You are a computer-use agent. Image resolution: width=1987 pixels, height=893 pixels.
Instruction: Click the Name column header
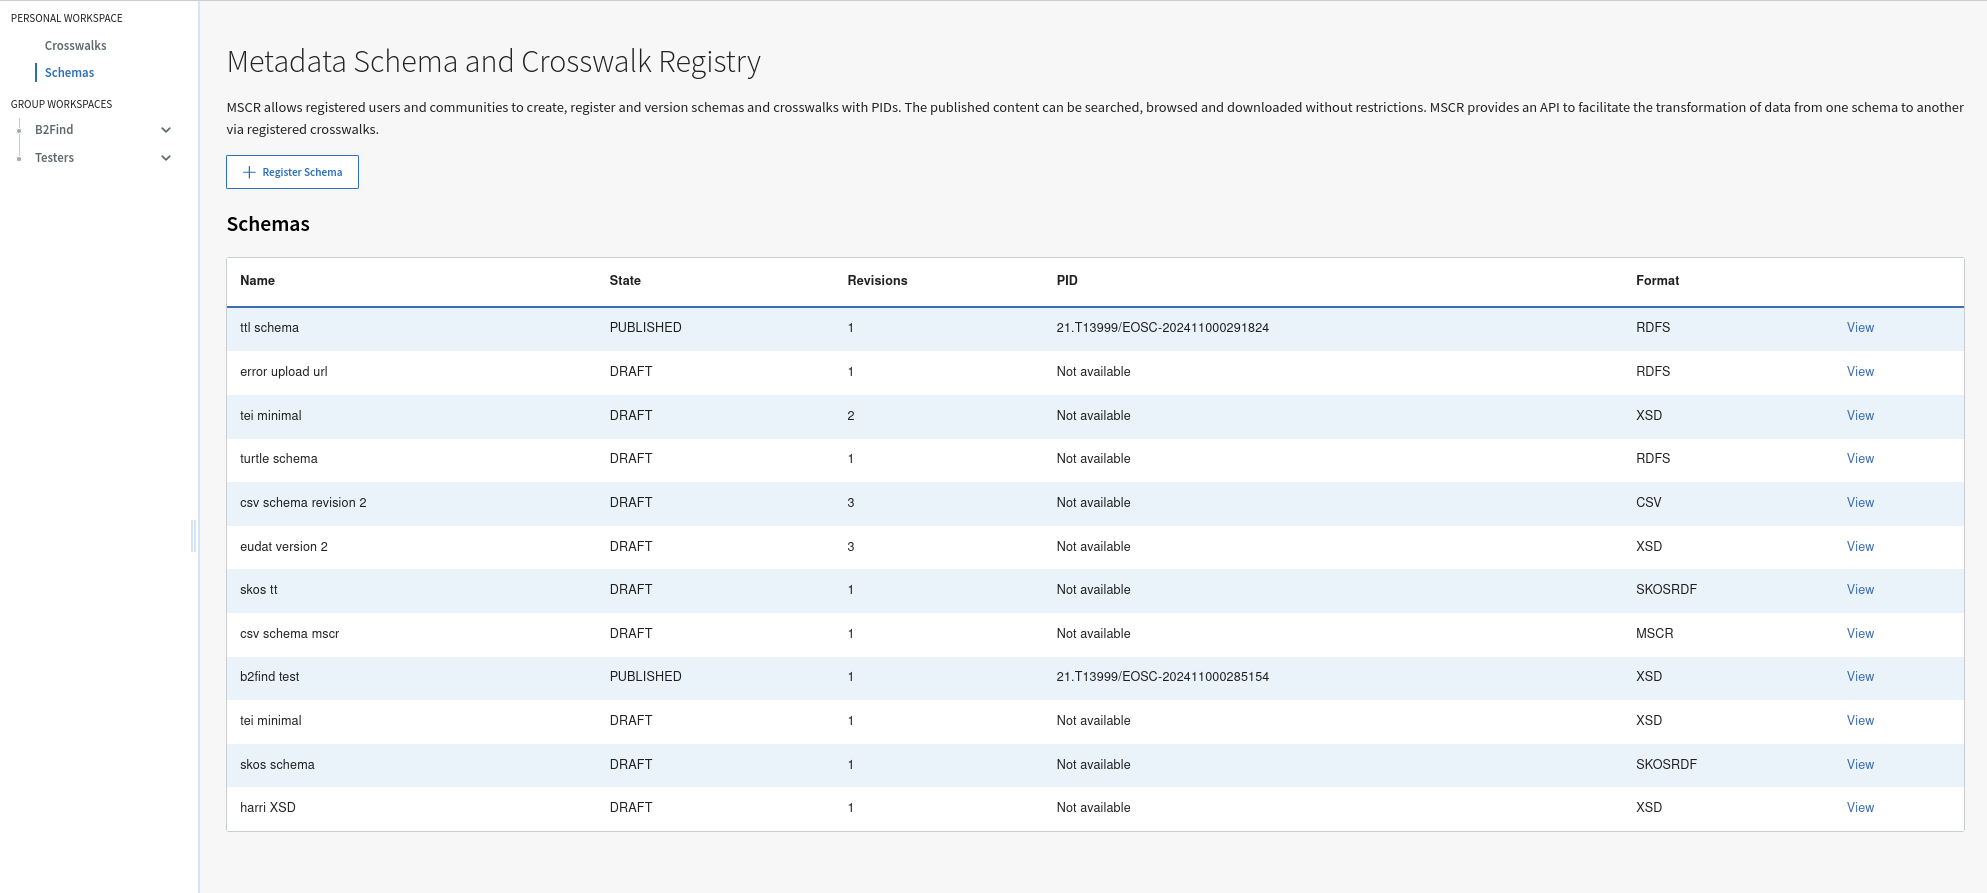click(x=257, y=281)
